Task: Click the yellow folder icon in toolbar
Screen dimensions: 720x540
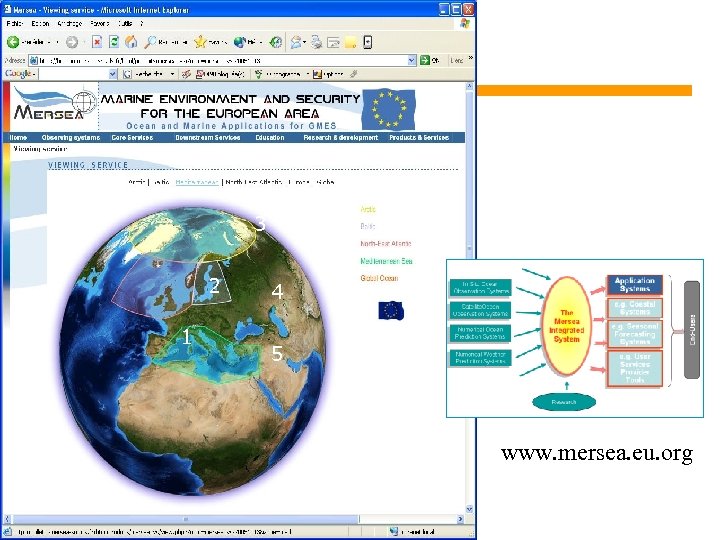Action: (x=350, y=43)
